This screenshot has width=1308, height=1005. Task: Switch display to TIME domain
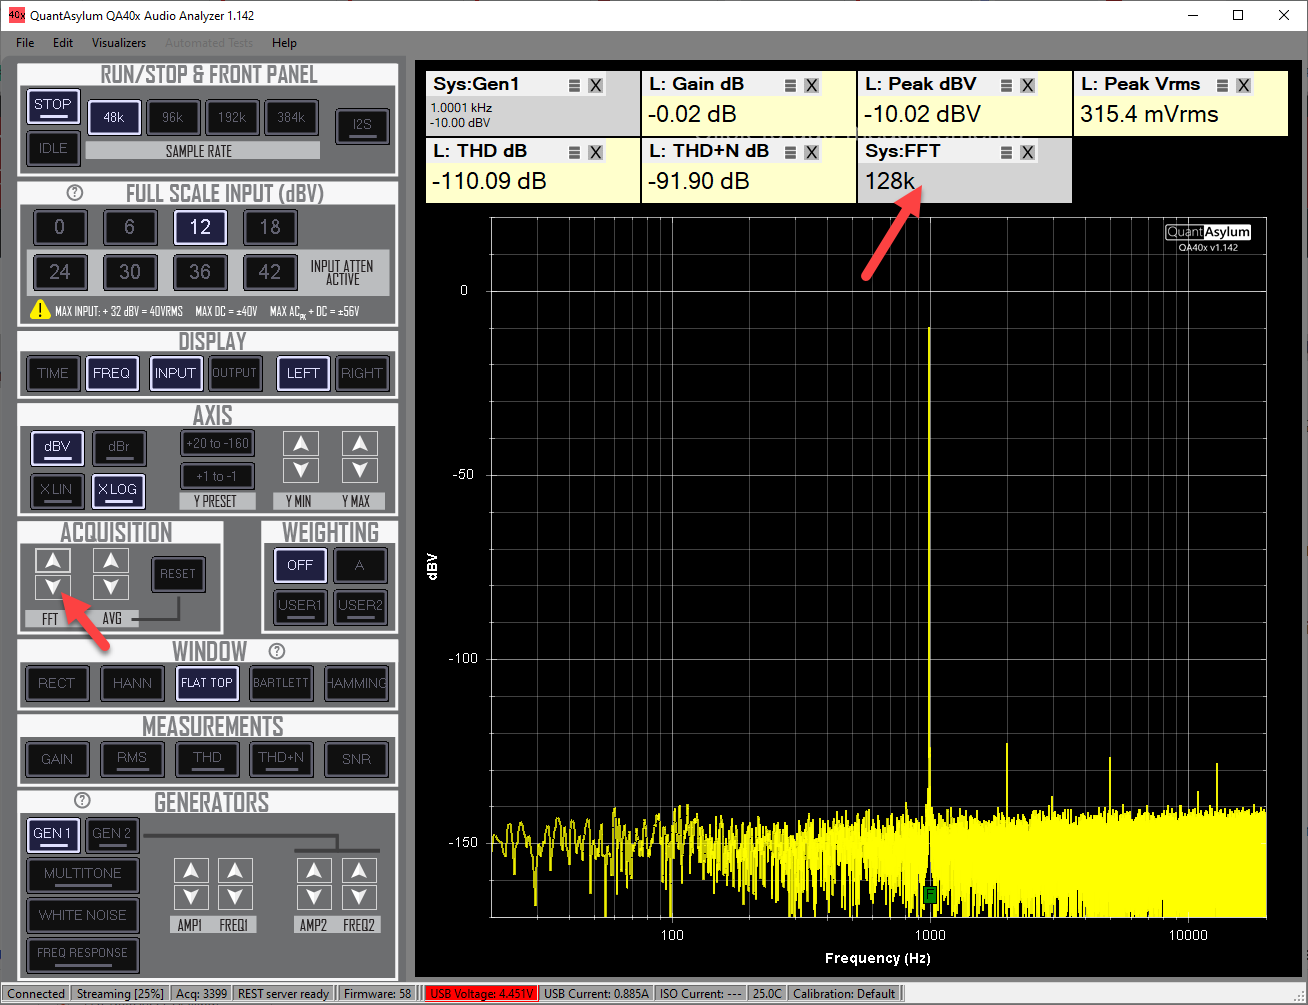coord(53,373)
